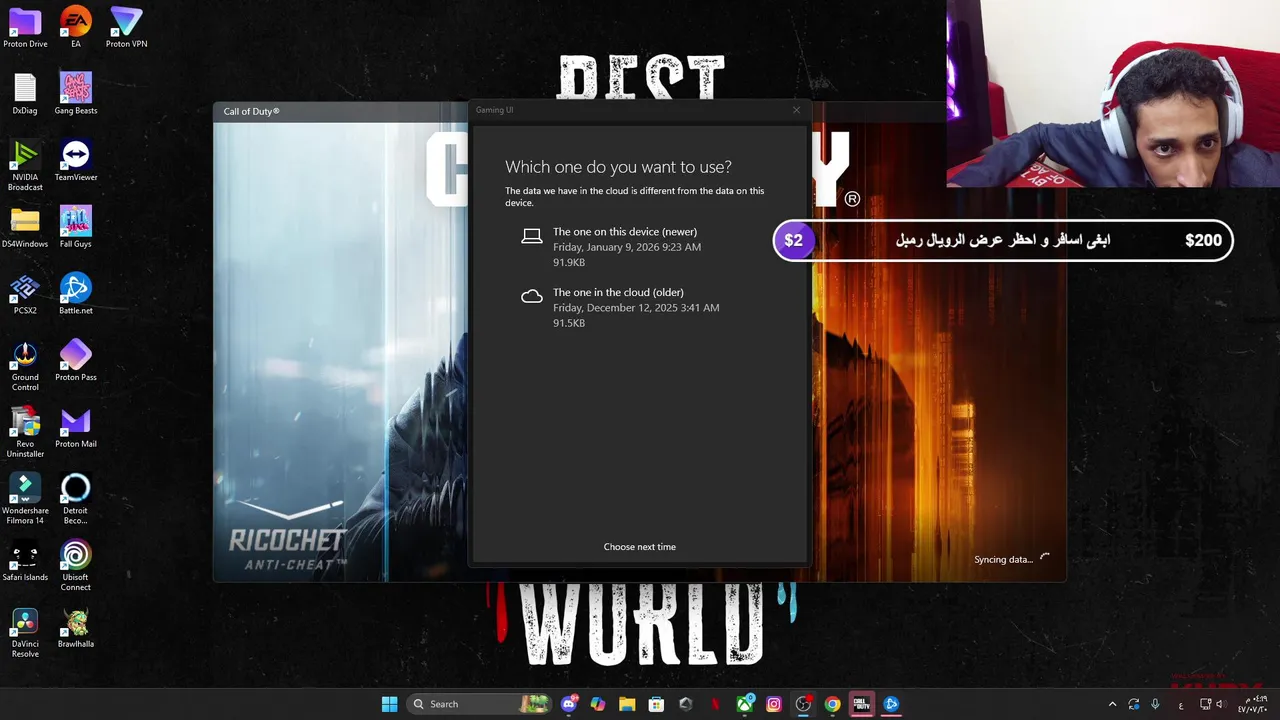Launch Ubisoft Connect desktop icon

point(76,566)
